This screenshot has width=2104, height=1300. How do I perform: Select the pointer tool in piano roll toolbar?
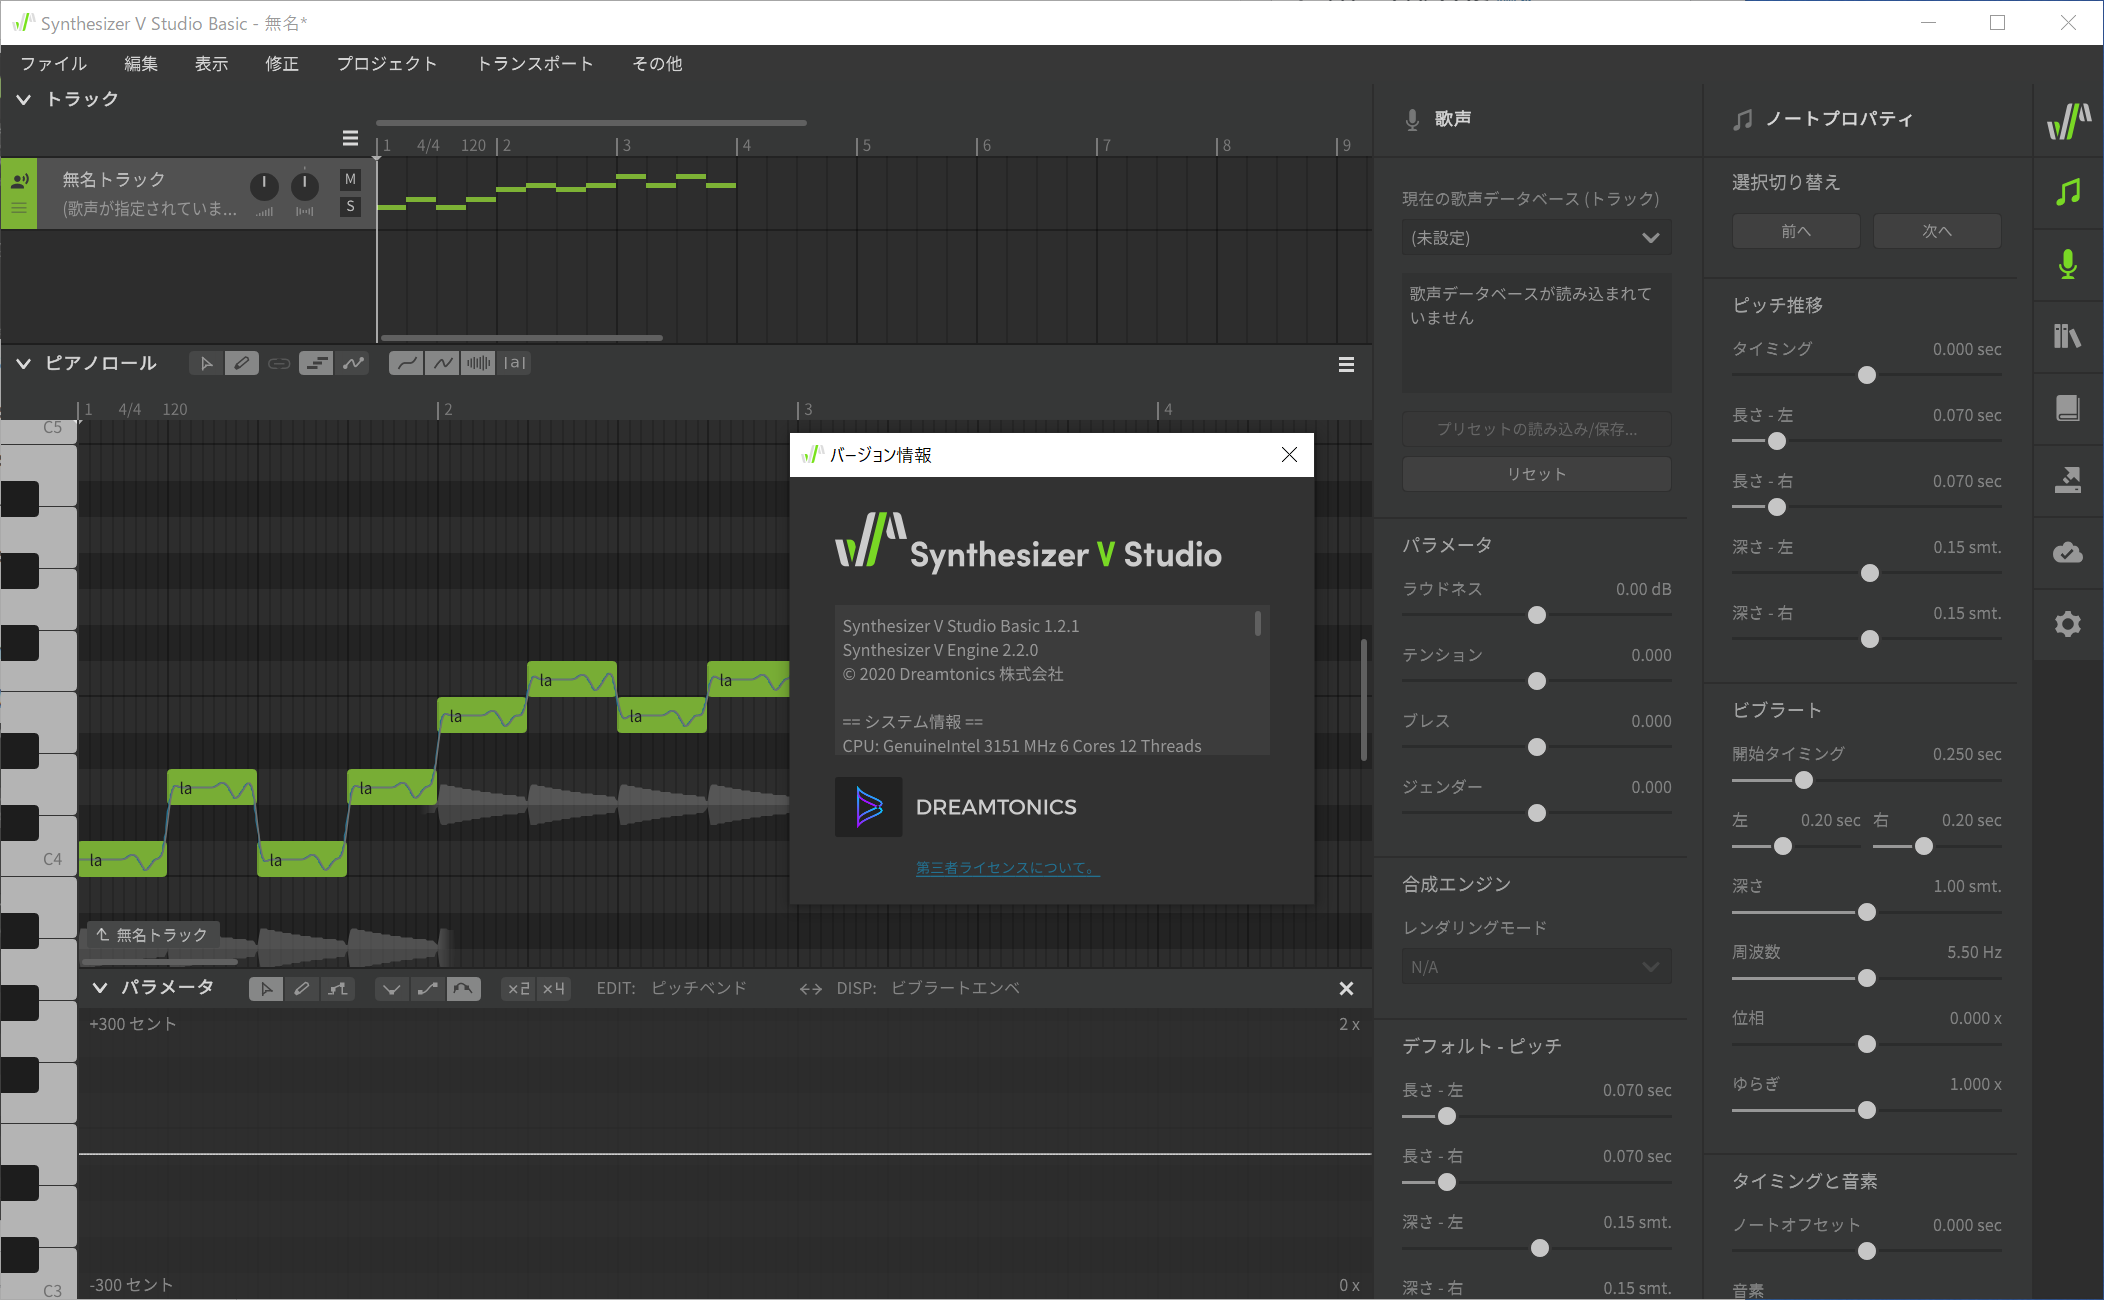click(206, 363)
